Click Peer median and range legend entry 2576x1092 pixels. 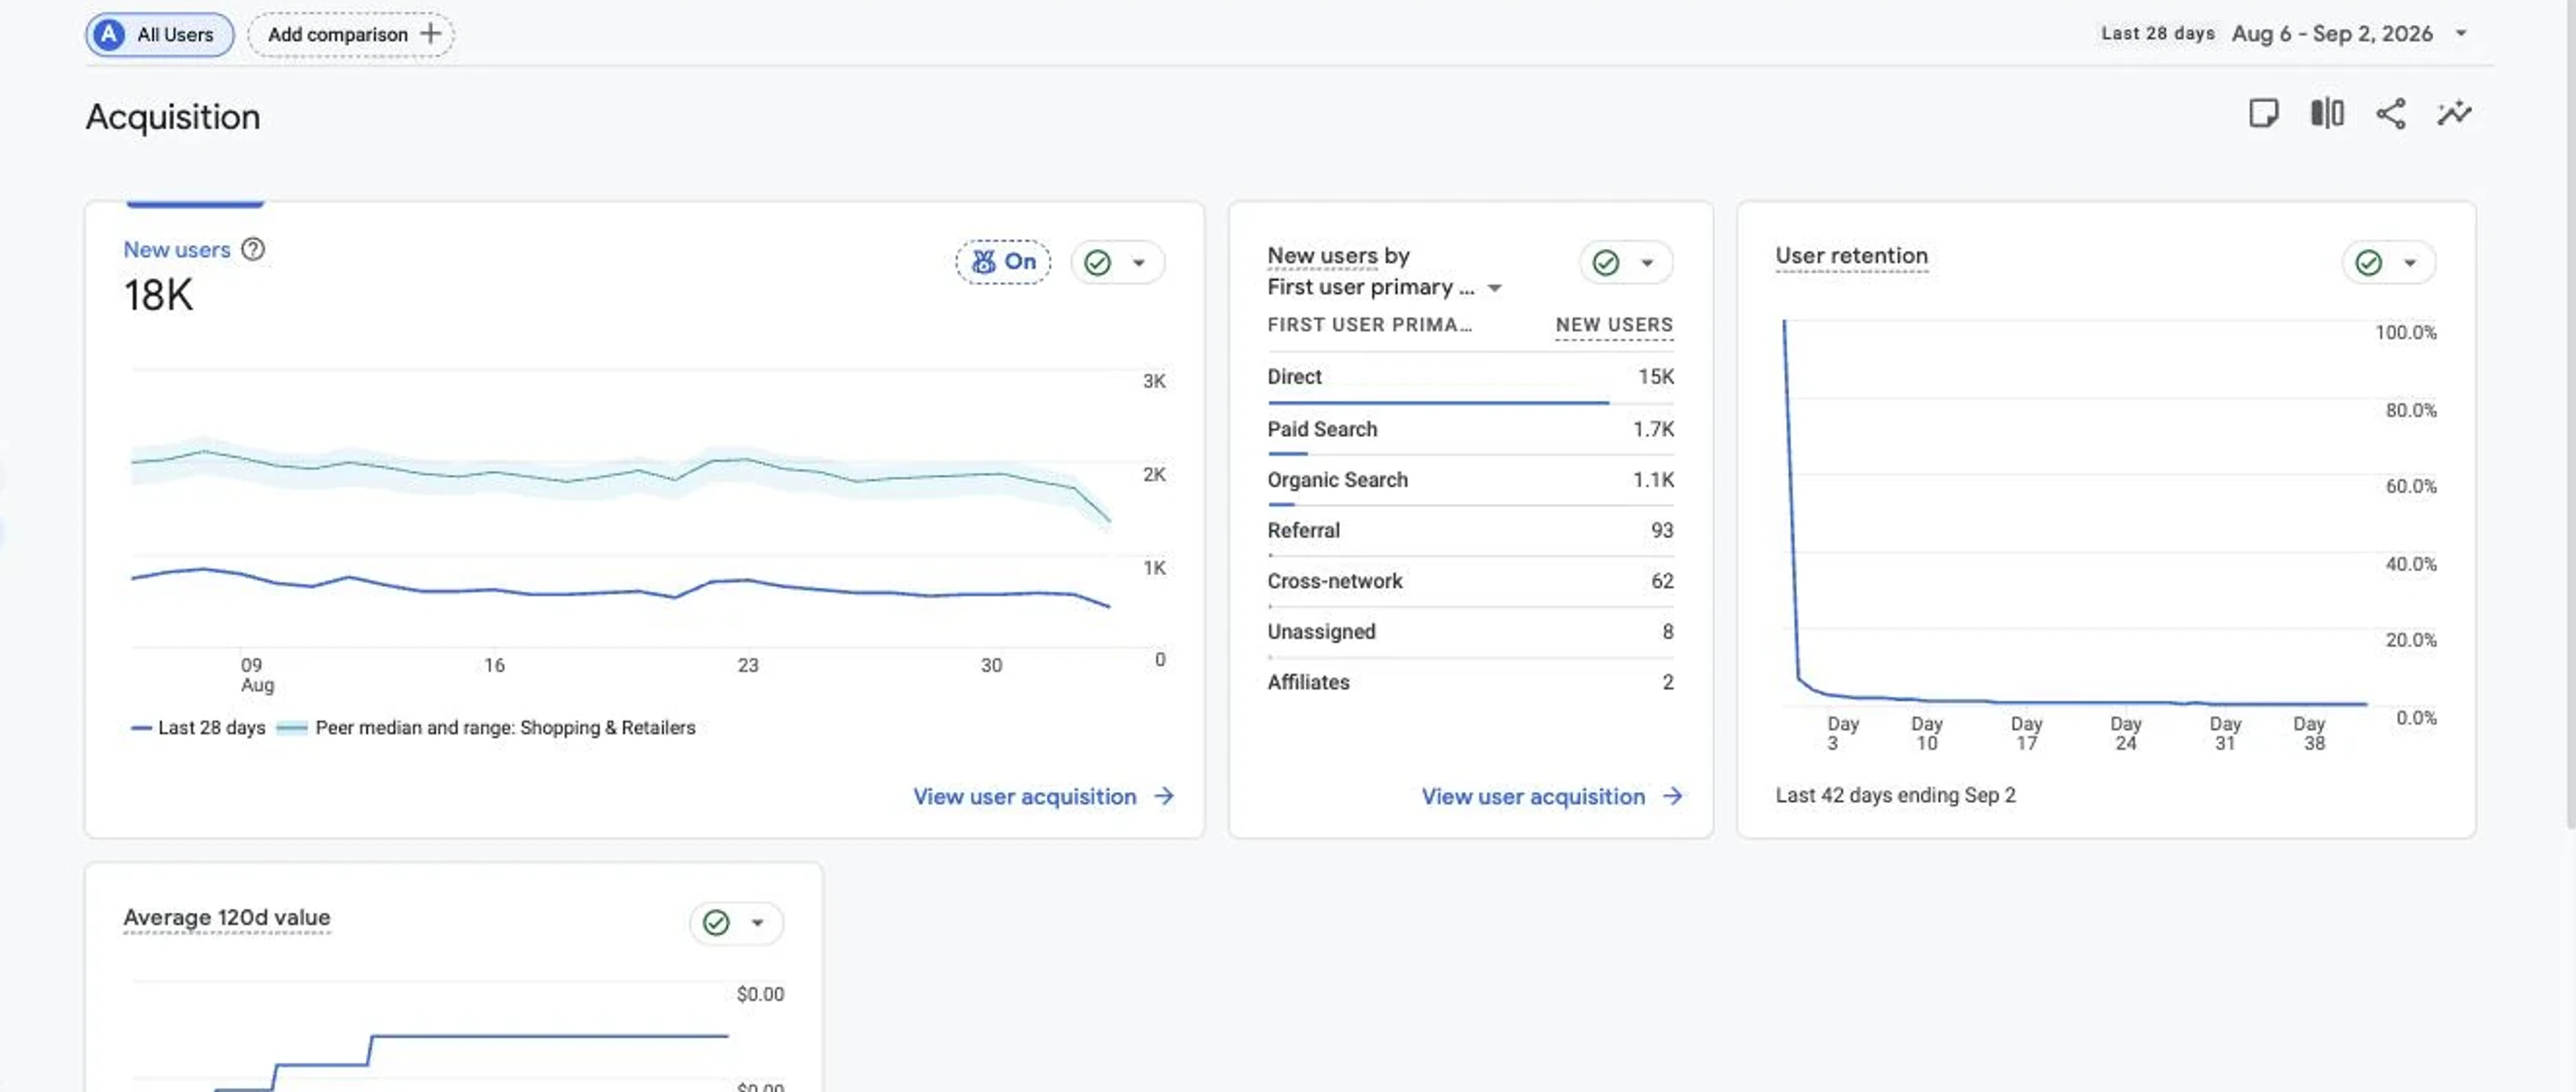click(486, 727)
